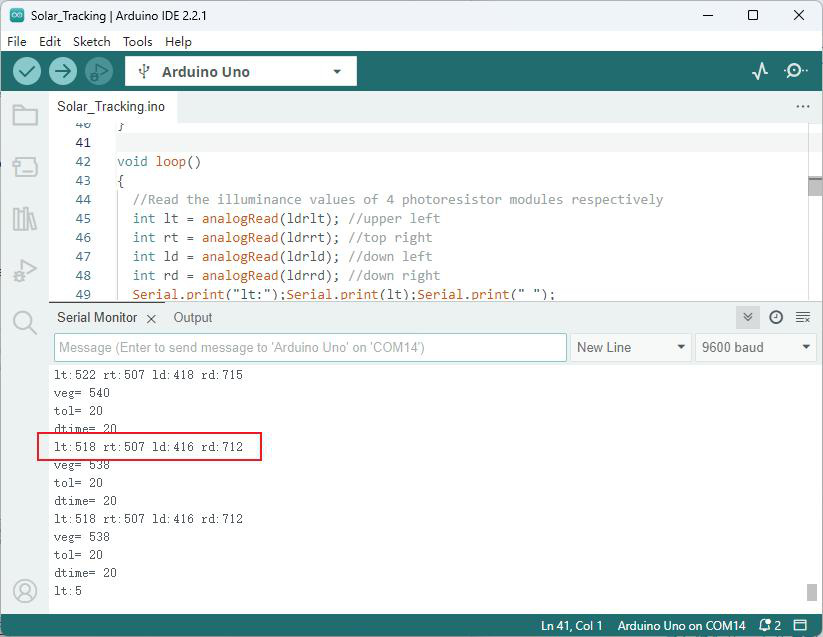The width and height of the screenshot is (823, 637).
Task: Open the Tools menu
Action: click(x=138, y=41)
